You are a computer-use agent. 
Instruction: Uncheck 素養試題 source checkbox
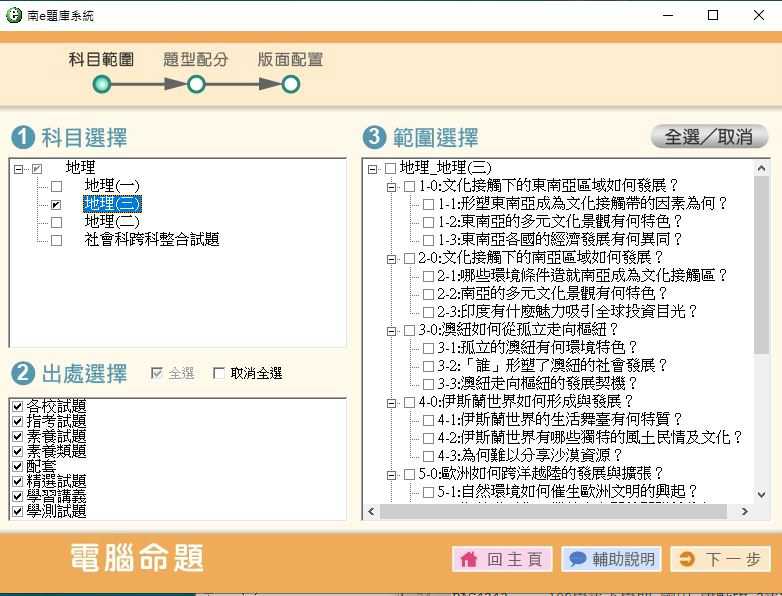point(17,436)
